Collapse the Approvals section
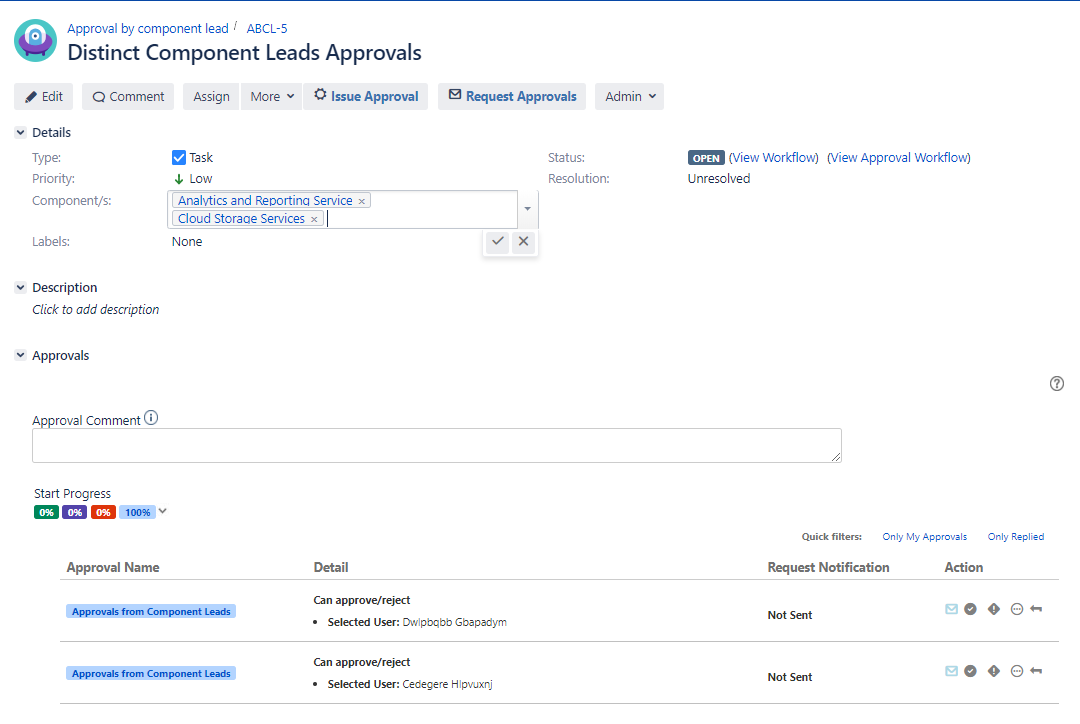This screenshot has width=1080, height=724. (21, 355)
